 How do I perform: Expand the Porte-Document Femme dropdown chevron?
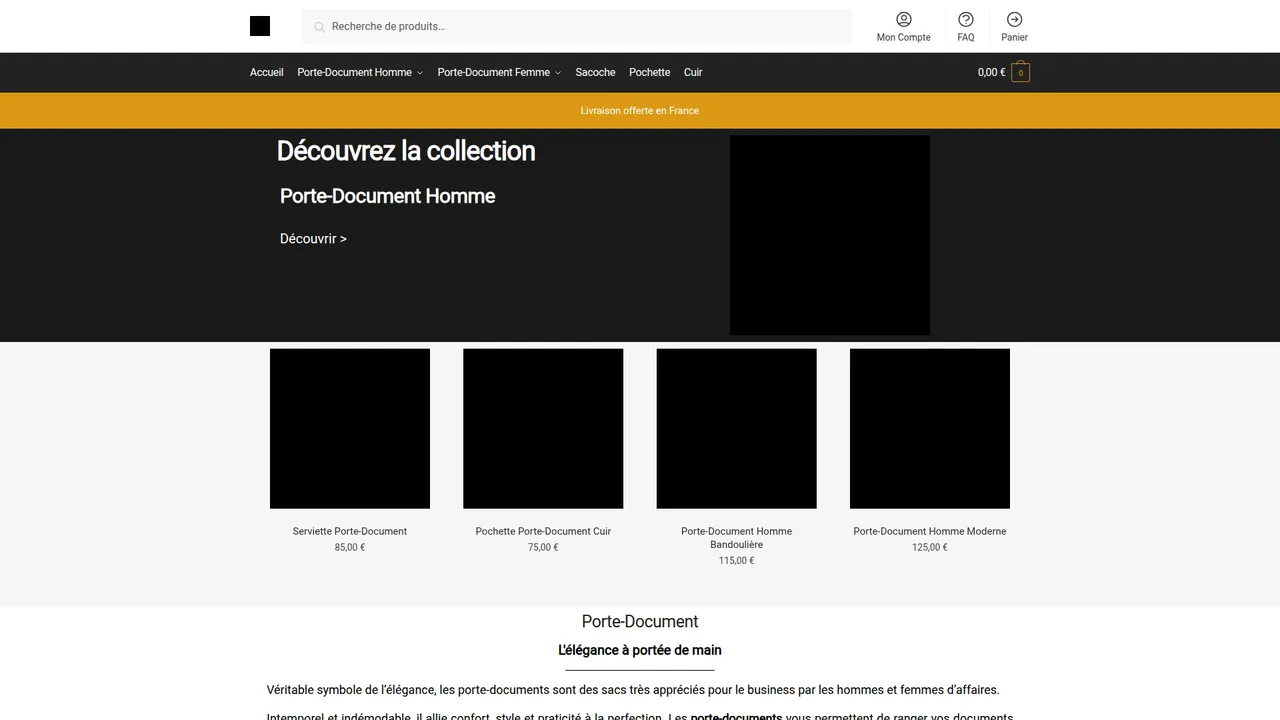click(x=558, y=73)
